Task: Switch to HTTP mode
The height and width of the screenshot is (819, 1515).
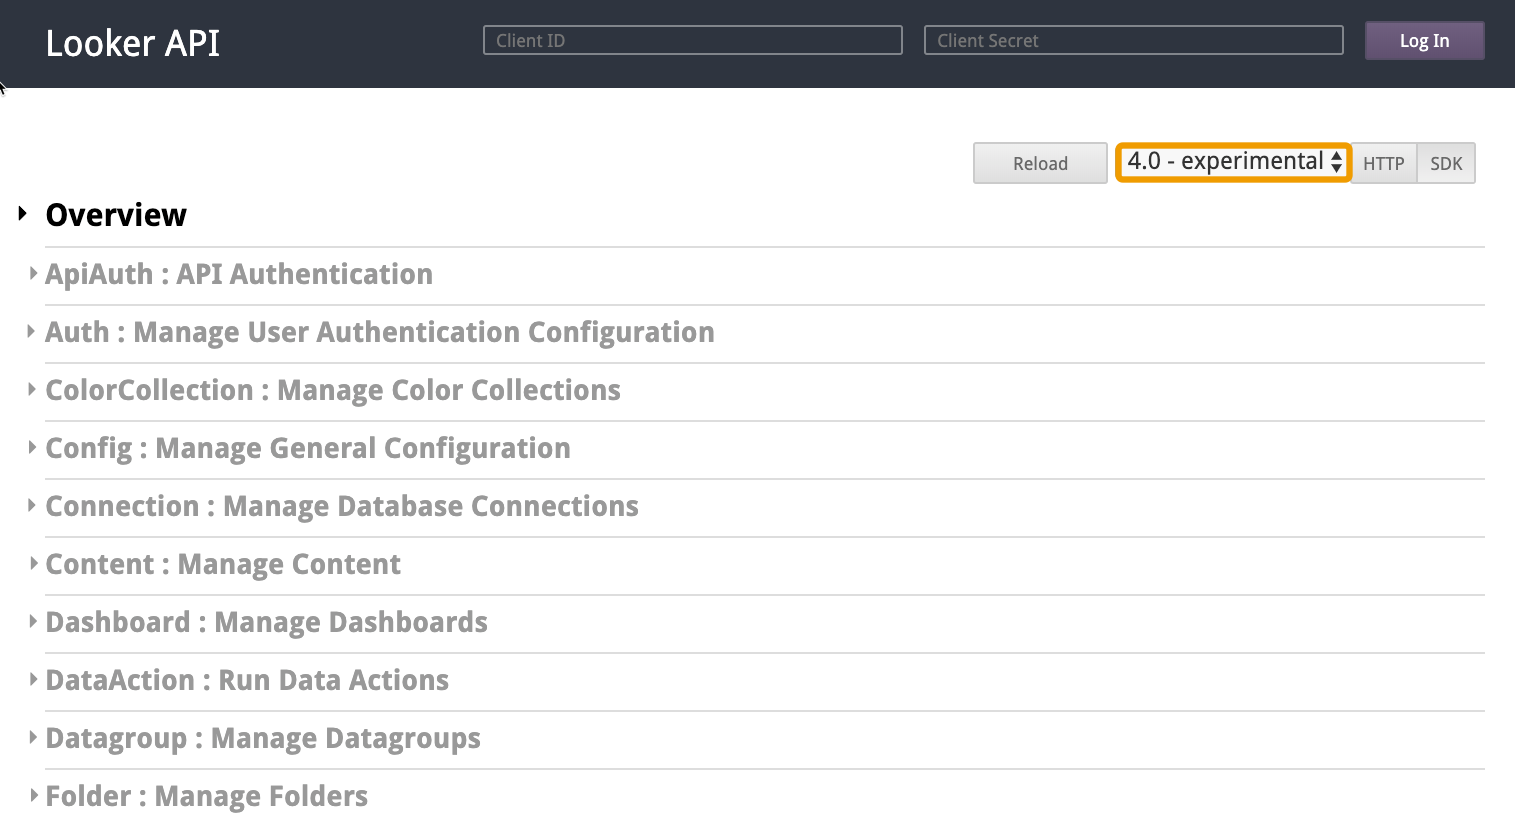Action: (x=1383, y=163)
